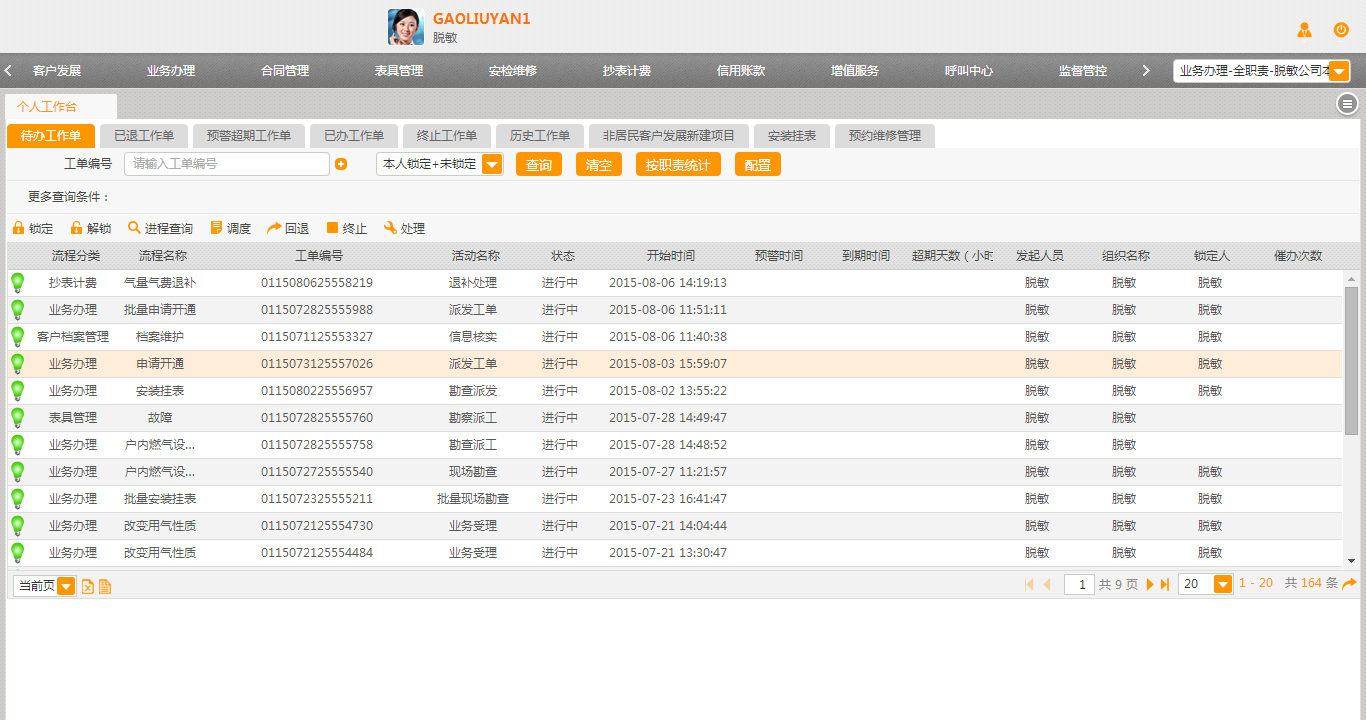Click the 解锁 unlock toolbar icon

(76, 228)
